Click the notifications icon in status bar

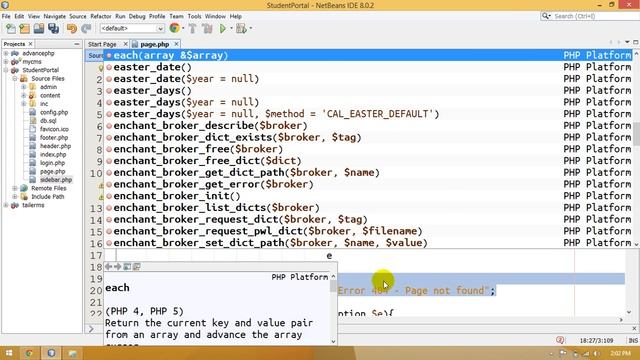[560, 340]
